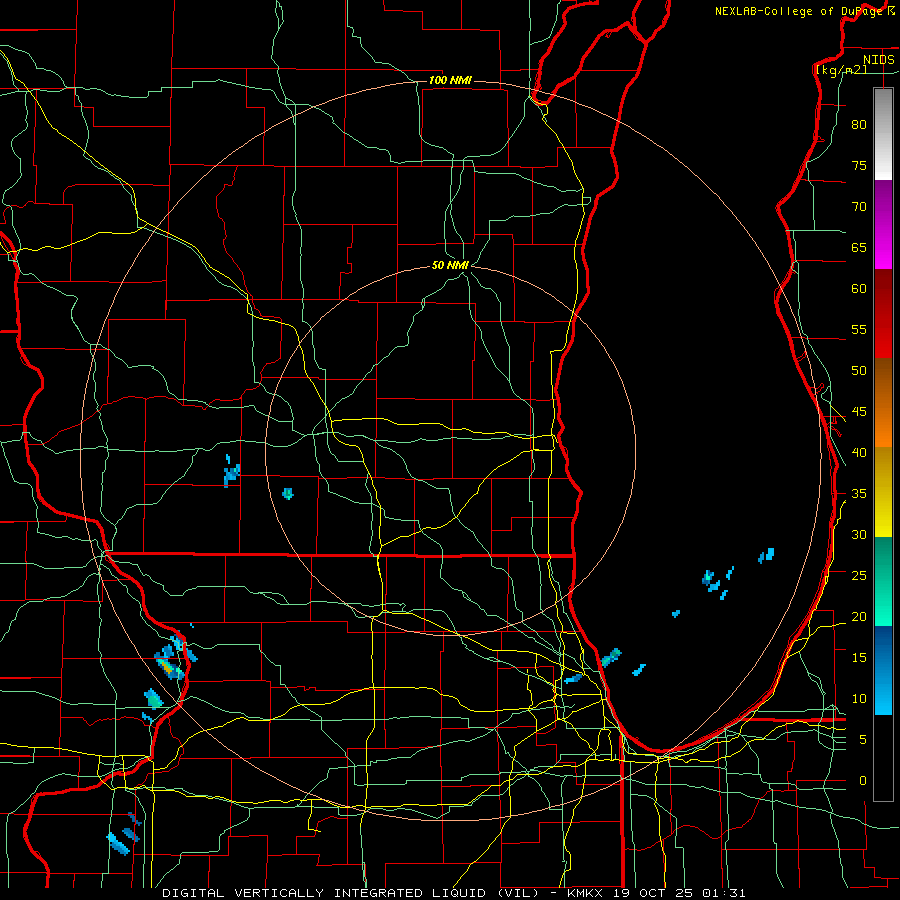Image resolution: width=900 pixels, height=900 pixels.
Task: Pick the yellow band of the color bar
Action: tap(883, 492)
